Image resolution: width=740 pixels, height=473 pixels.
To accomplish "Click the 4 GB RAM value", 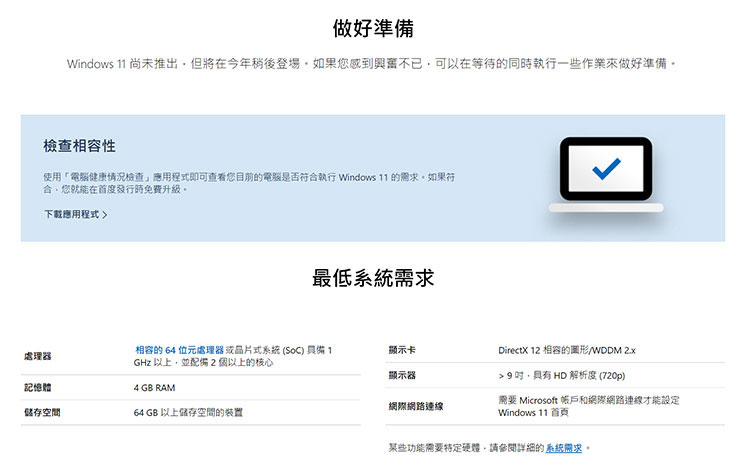I will [x=154, y=388].
